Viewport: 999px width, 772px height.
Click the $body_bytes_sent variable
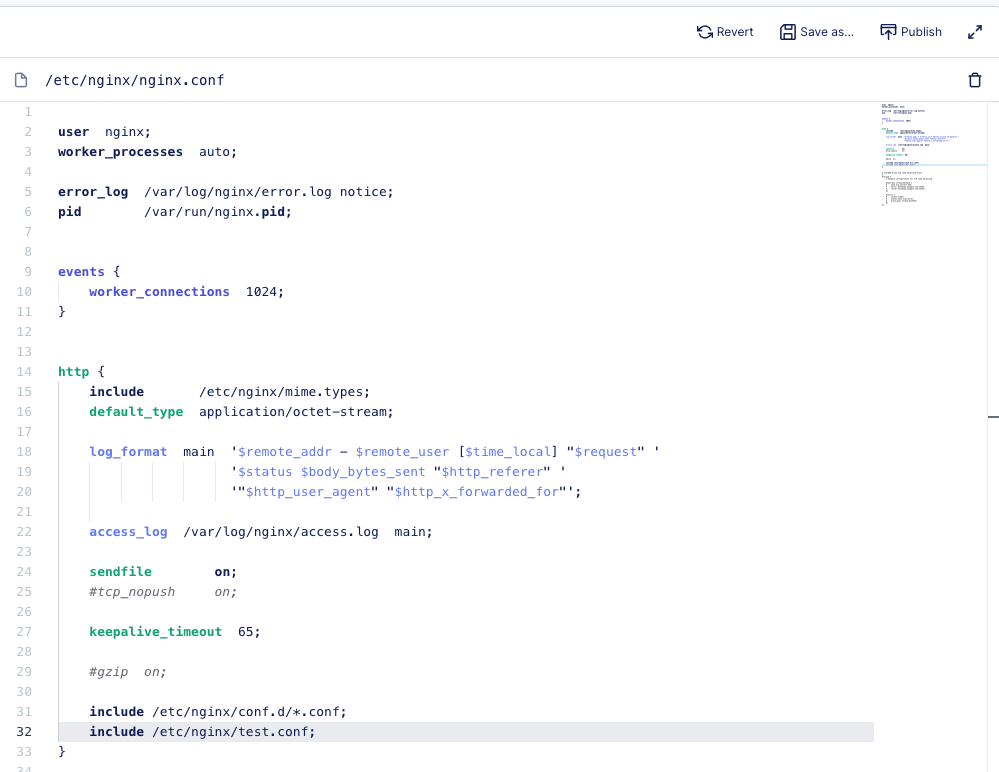(x=363, y=472)
